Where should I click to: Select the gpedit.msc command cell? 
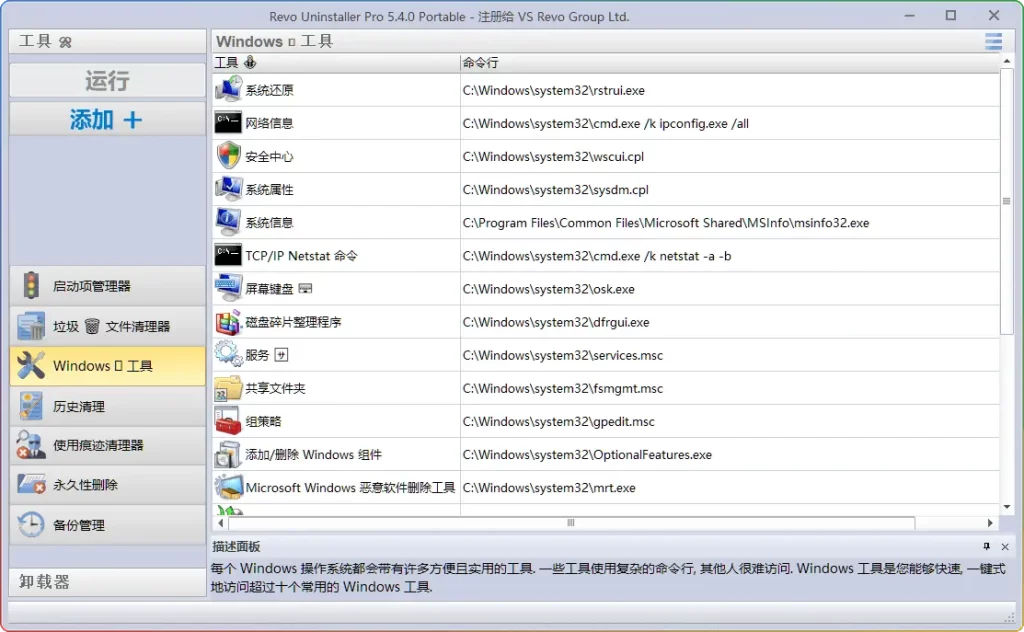tap(729, 421)
